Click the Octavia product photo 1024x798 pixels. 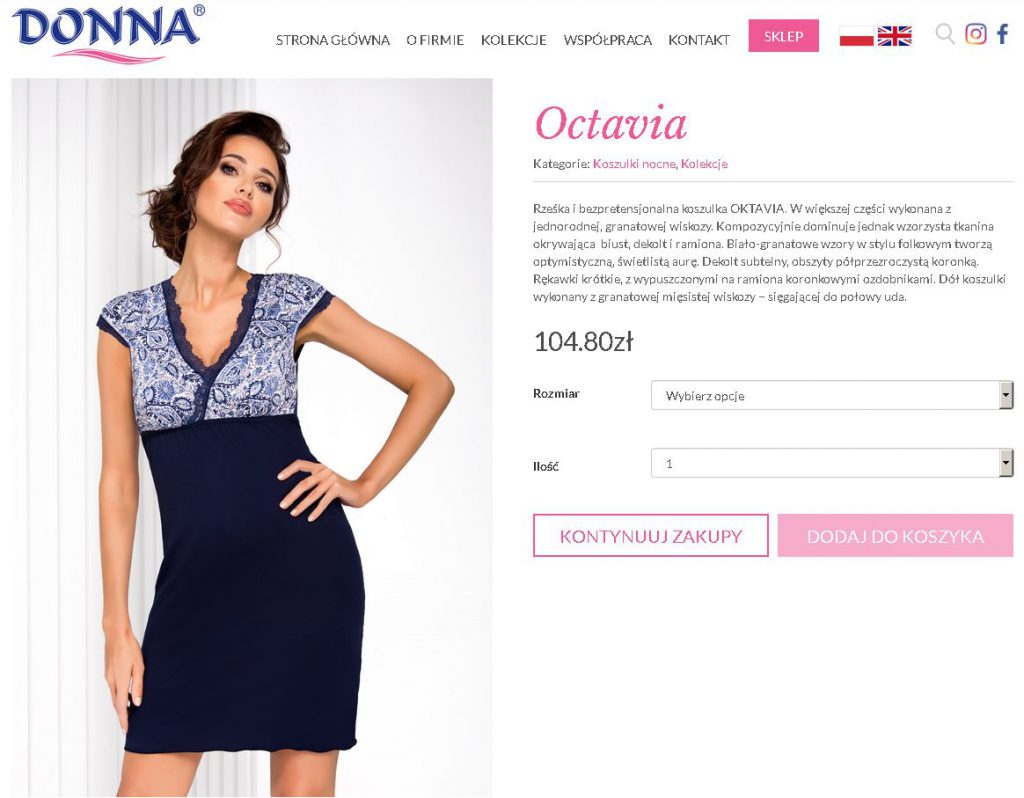(x=252, y=438)
